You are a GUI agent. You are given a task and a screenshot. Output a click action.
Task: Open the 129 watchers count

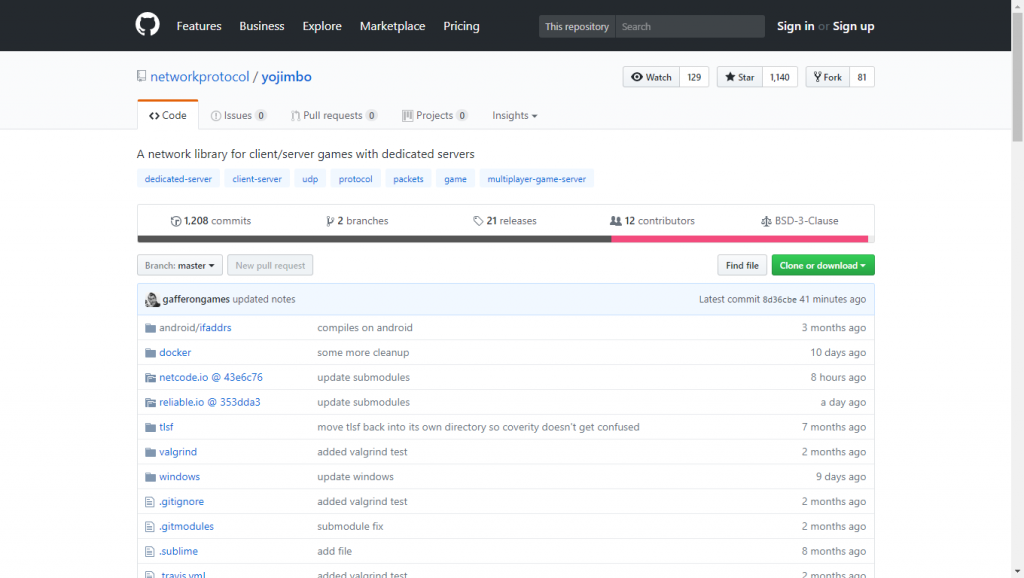694,77
